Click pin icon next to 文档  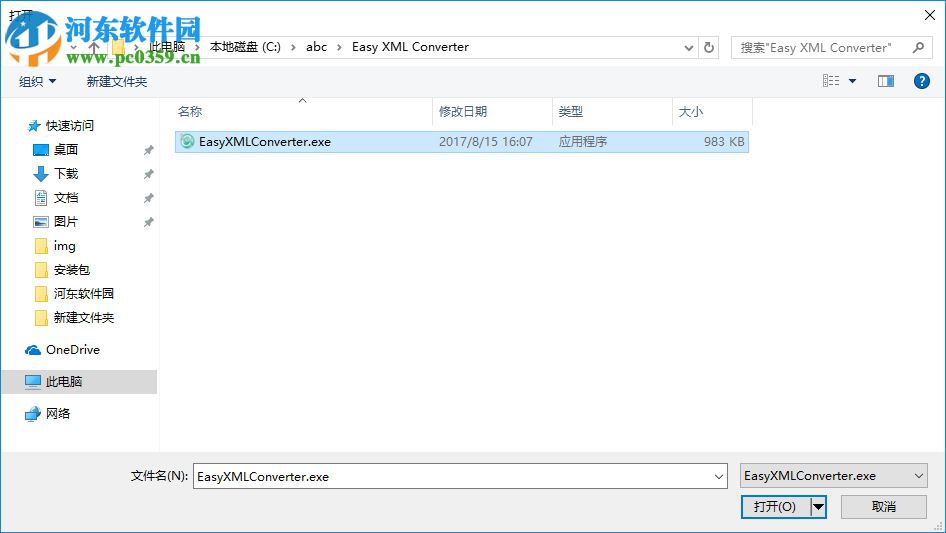(148, 198)
